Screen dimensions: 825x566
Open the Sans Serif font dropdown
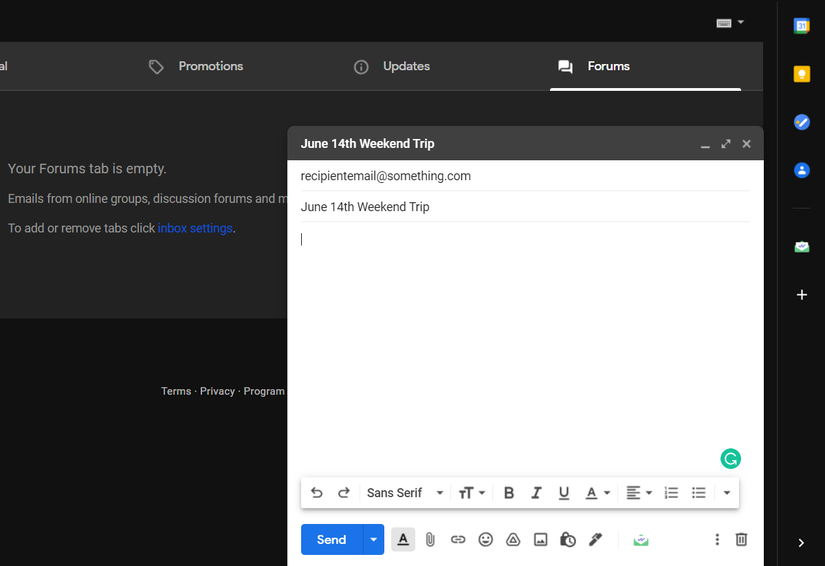click(405, 493)
